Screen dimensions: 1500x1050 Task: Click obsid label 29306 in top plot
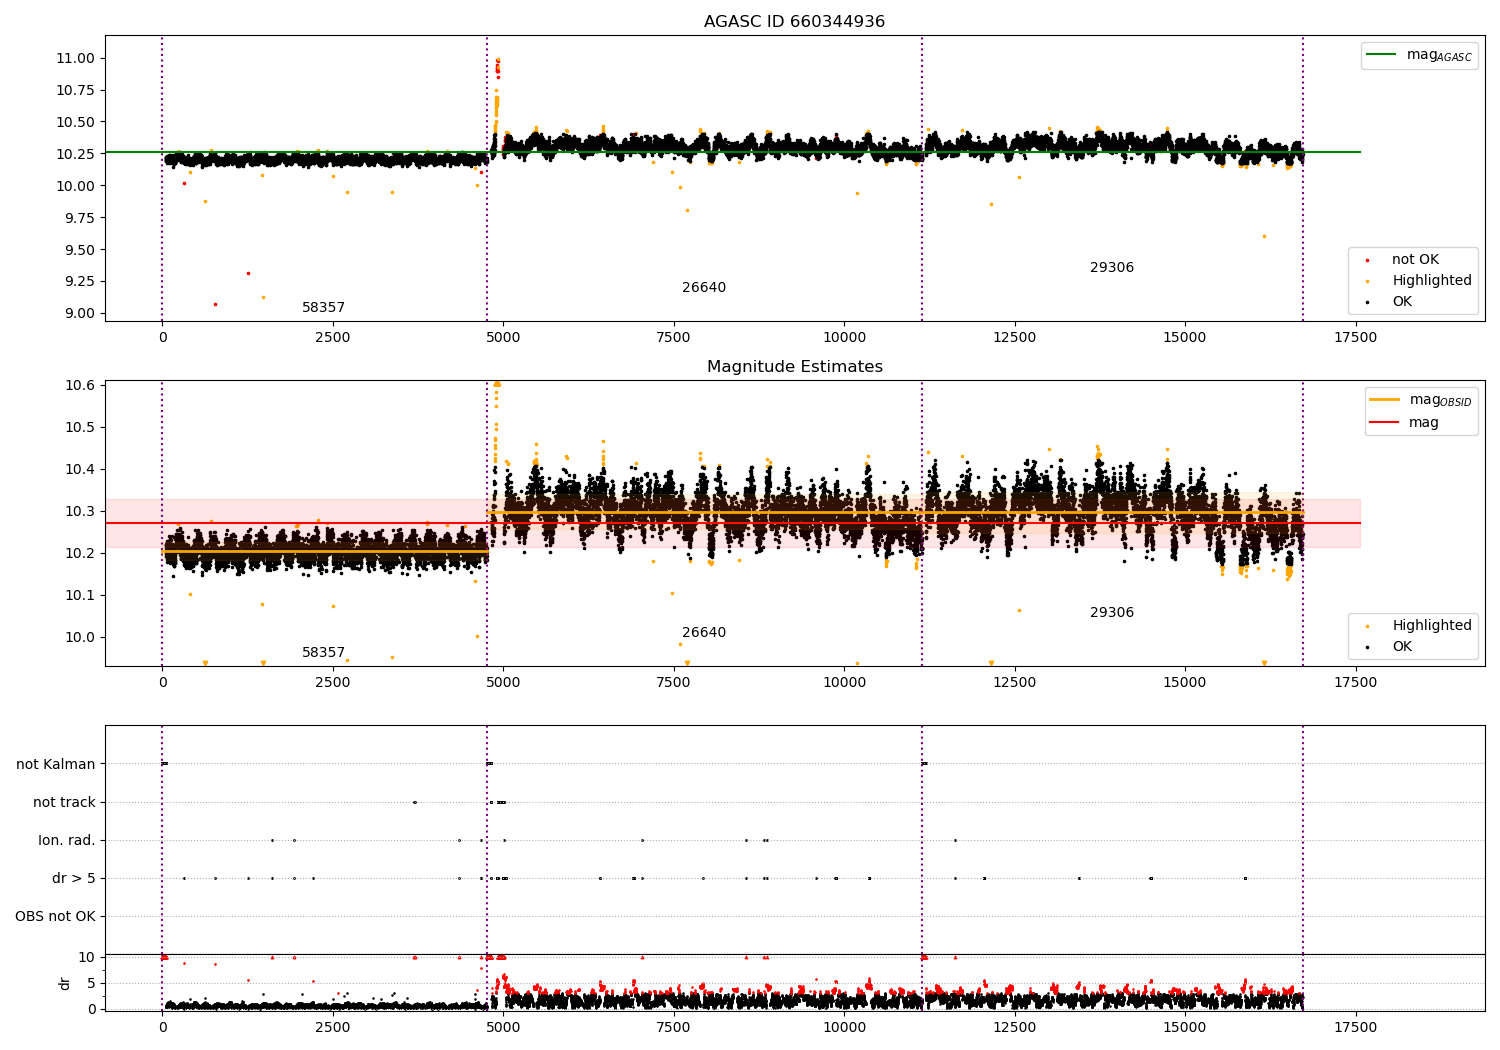[x=1112, y=267]
